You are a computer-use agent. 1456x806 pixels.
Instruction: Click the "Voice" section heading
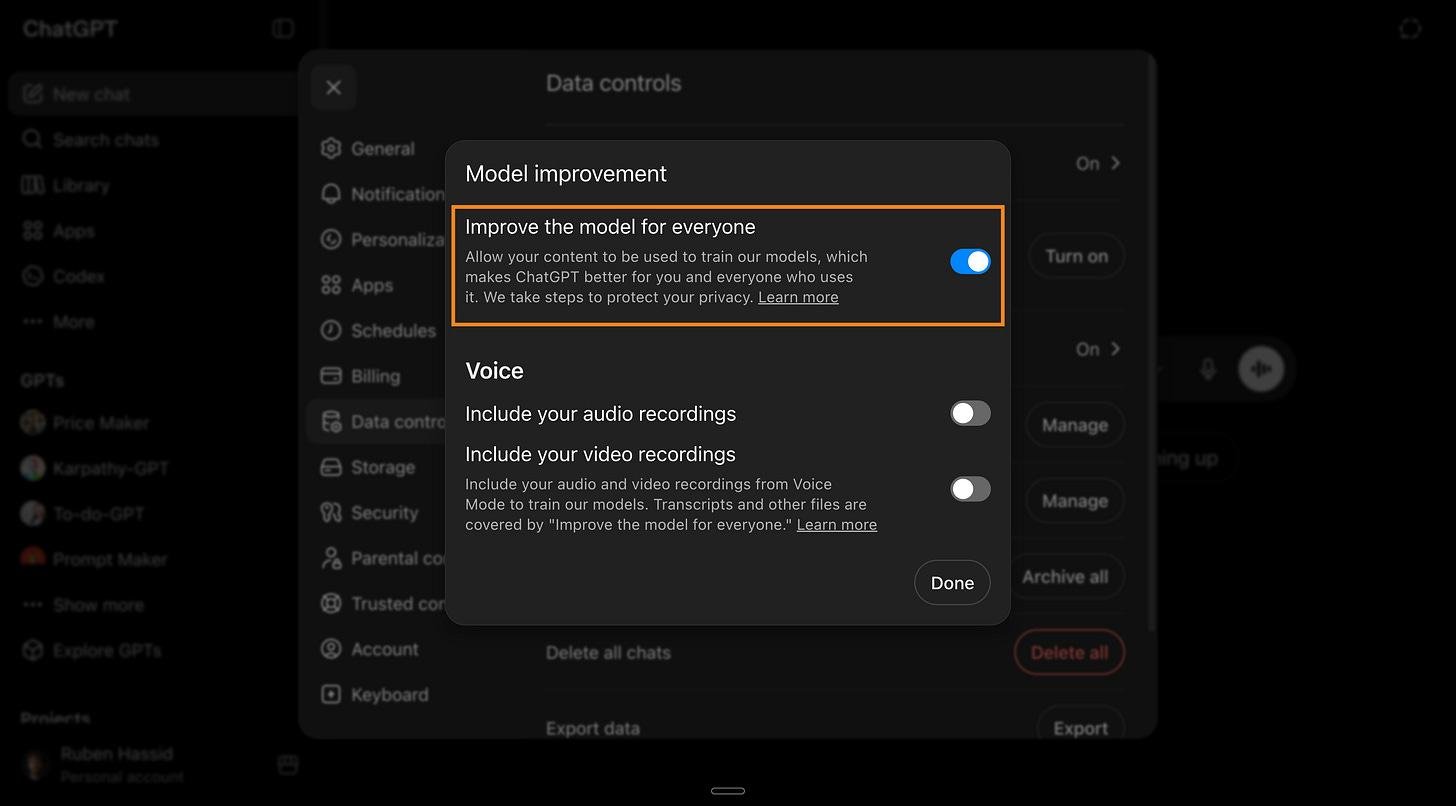(x=494, y=371)
